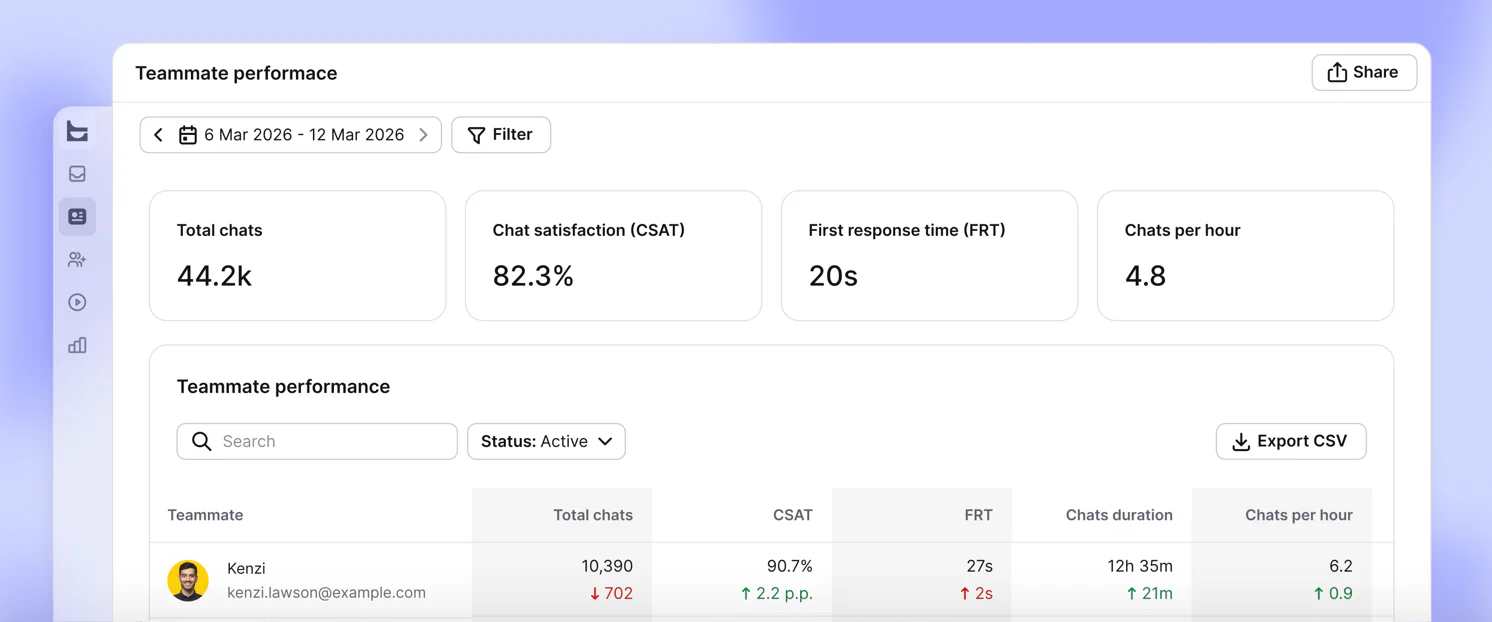The image size is (1492, 622).
Task: Click the Export CSV button
Action: click(x=1291, y=442)
